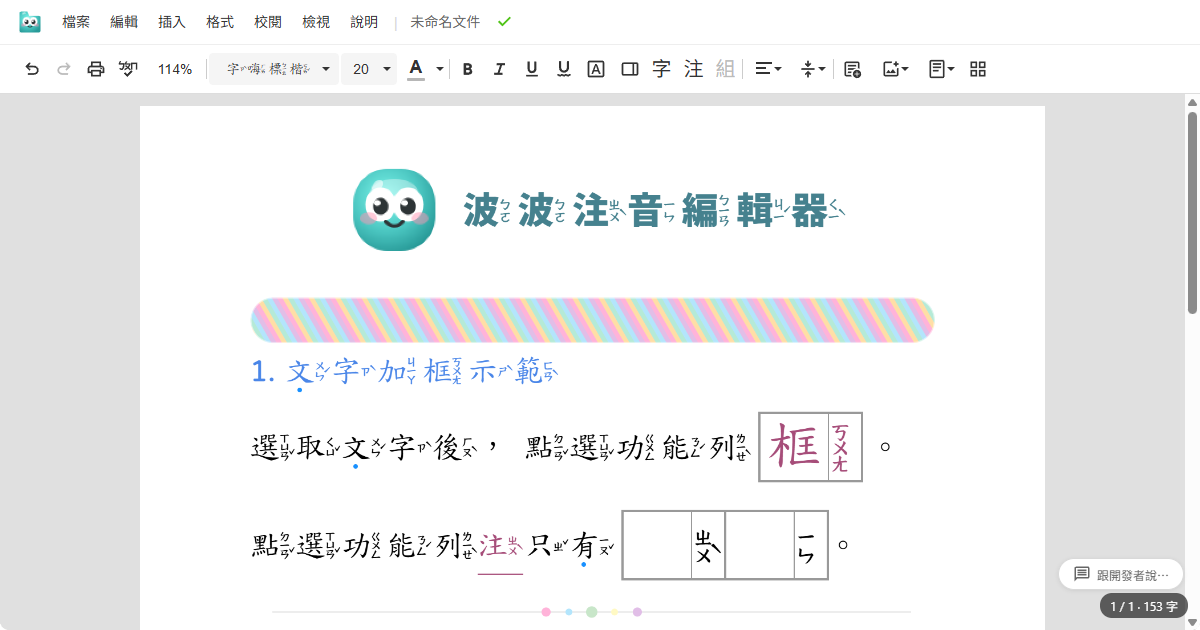Screen dimensions: 1200x630
Task: Redo the last action
Action: click(64, 69)
